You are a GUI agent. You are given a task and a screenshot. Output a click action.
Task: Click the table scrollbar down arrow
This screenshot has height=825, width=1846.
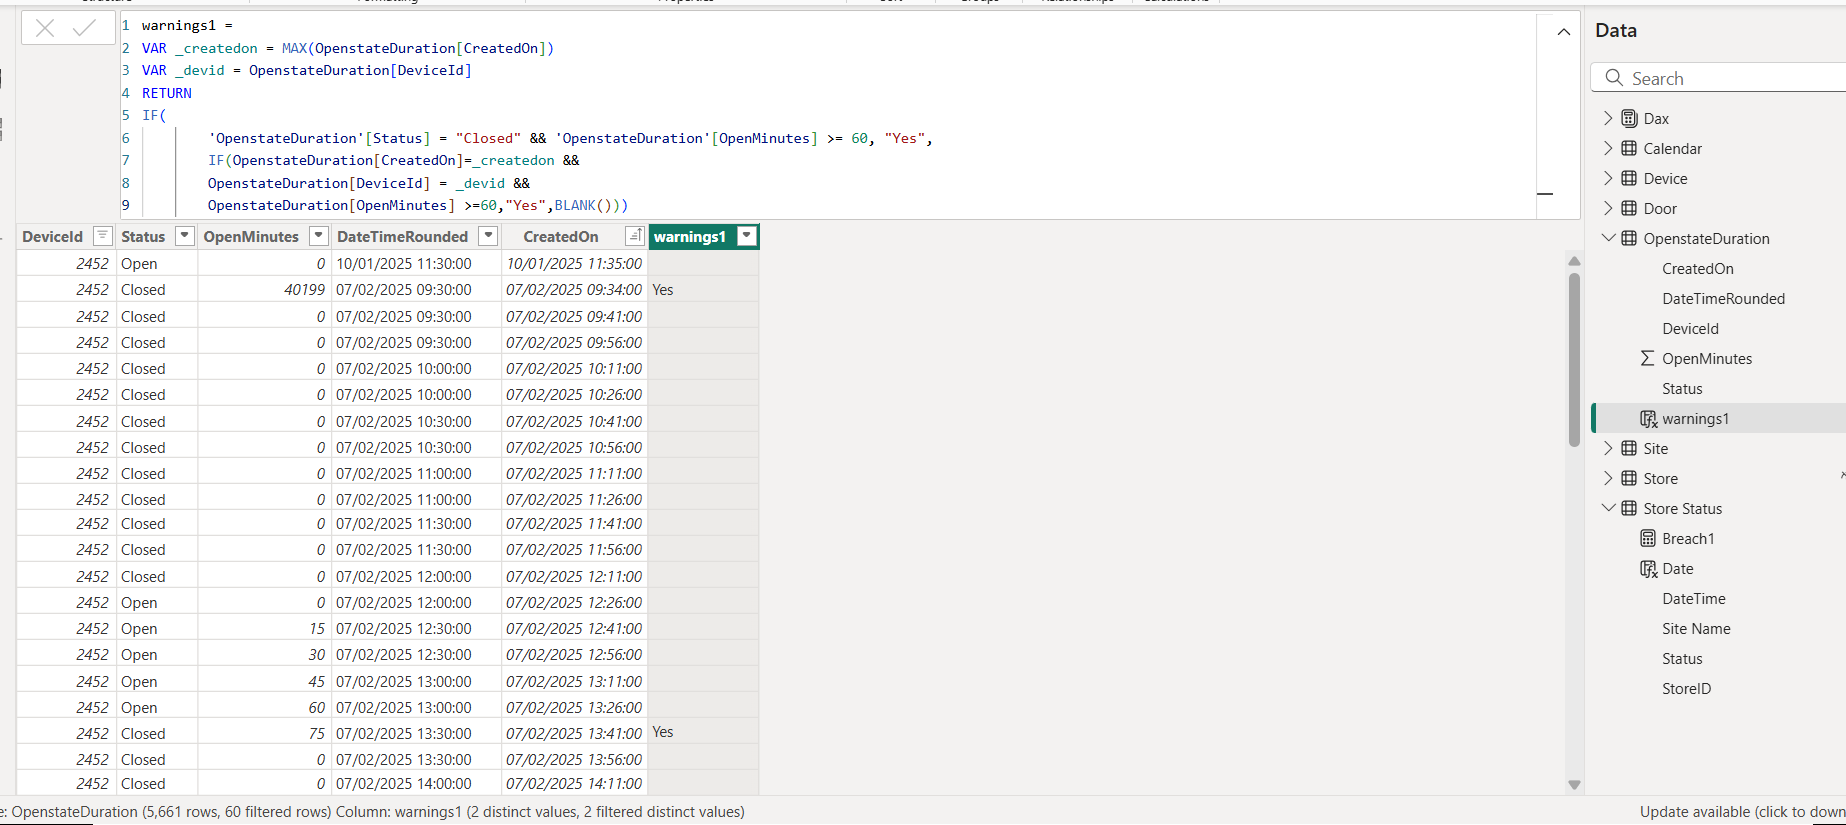pyautogui.click(x=1574, y=785)
